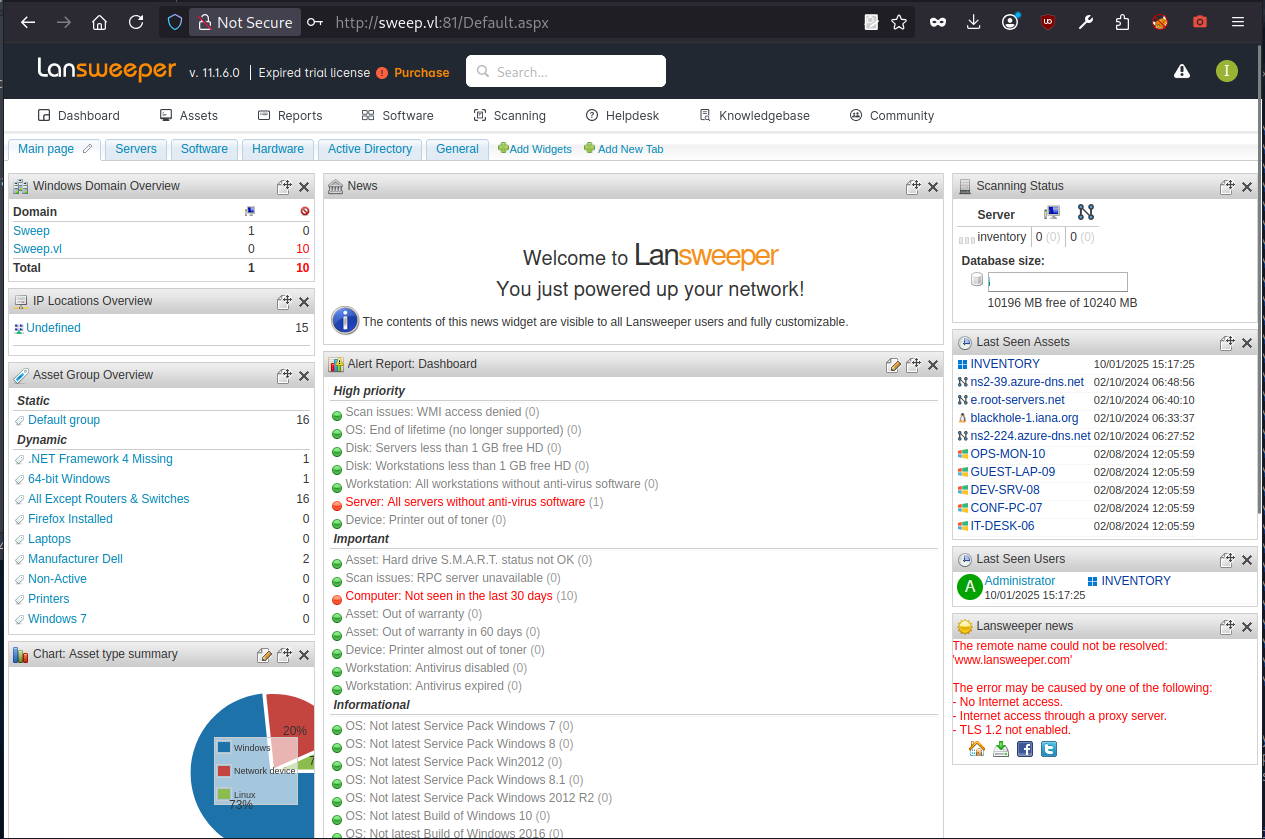Open Facebook icon in Lansweeper news widget

point(1025,749)
